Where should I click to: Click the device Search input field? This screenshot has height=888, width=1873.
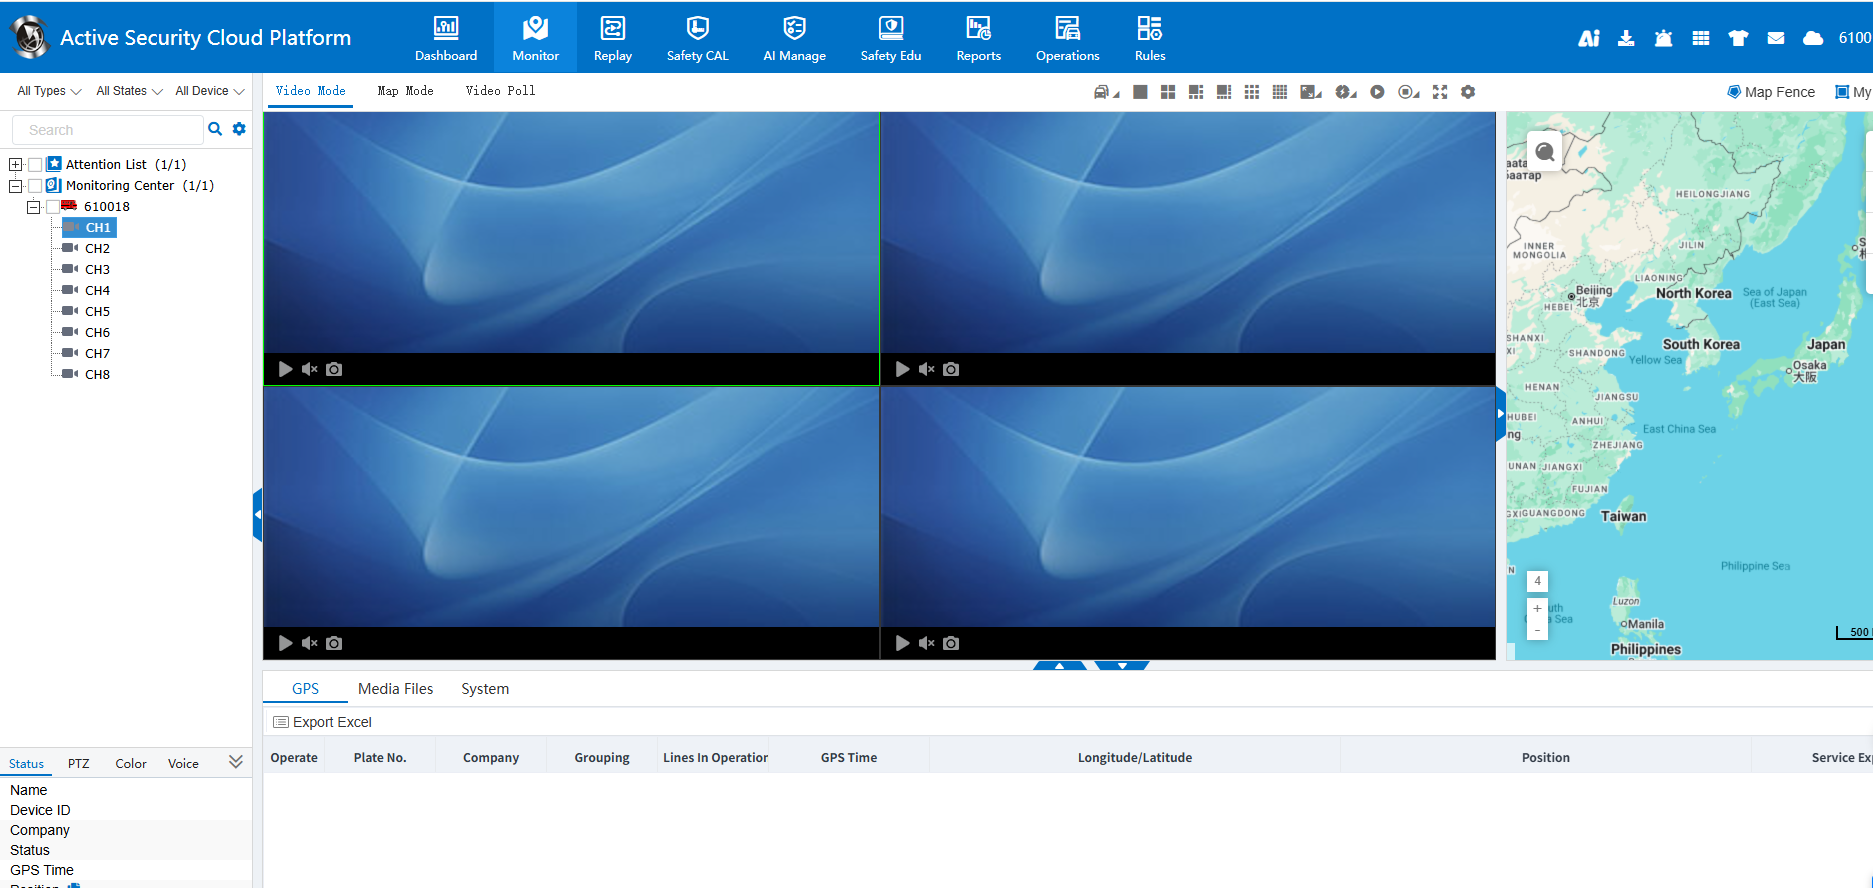point(108,130)
